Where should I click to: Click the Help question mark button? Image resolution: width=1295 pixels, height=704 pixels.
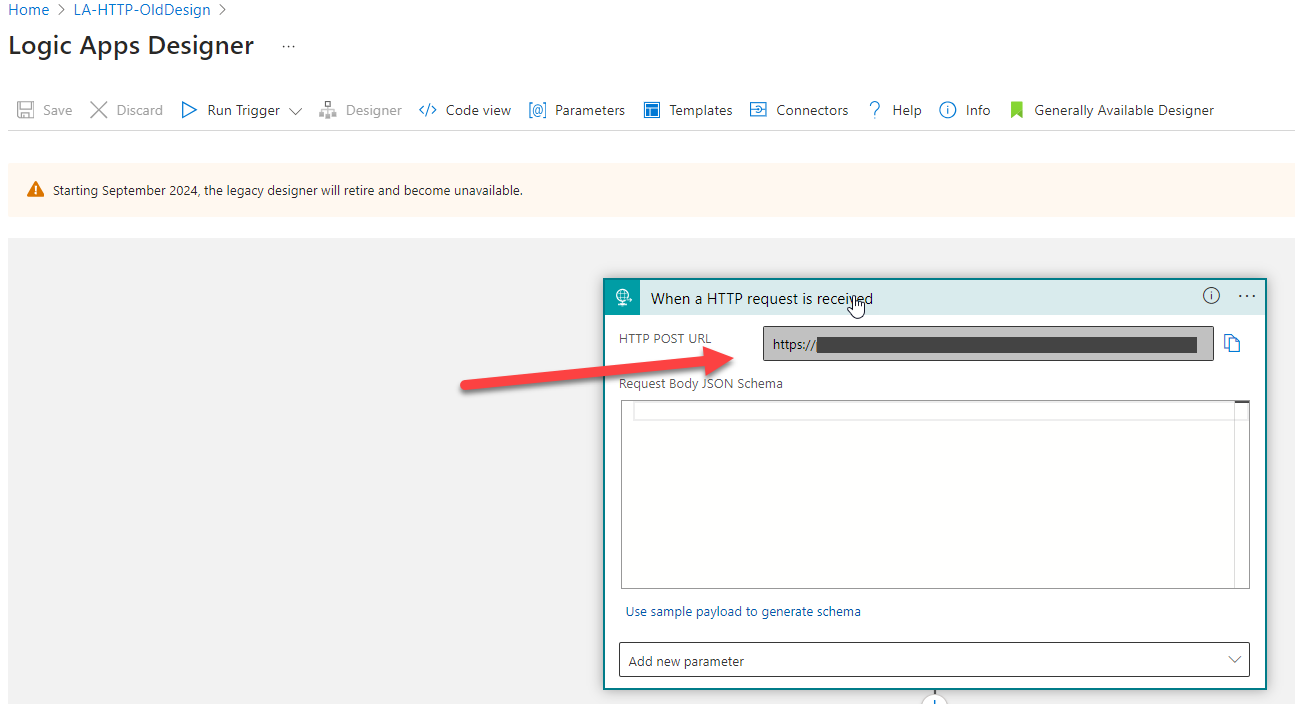pyautogui.click(x=894, y=110)
